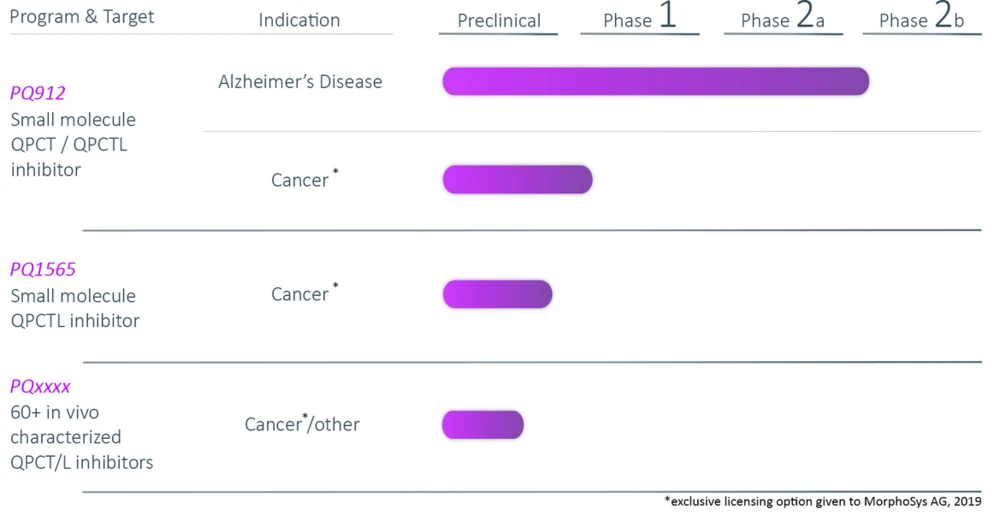The width and height of the screenshot is (1000, 521).
Task: Select the PQ1565 Cancer indication label
Action: pos(302,294)
